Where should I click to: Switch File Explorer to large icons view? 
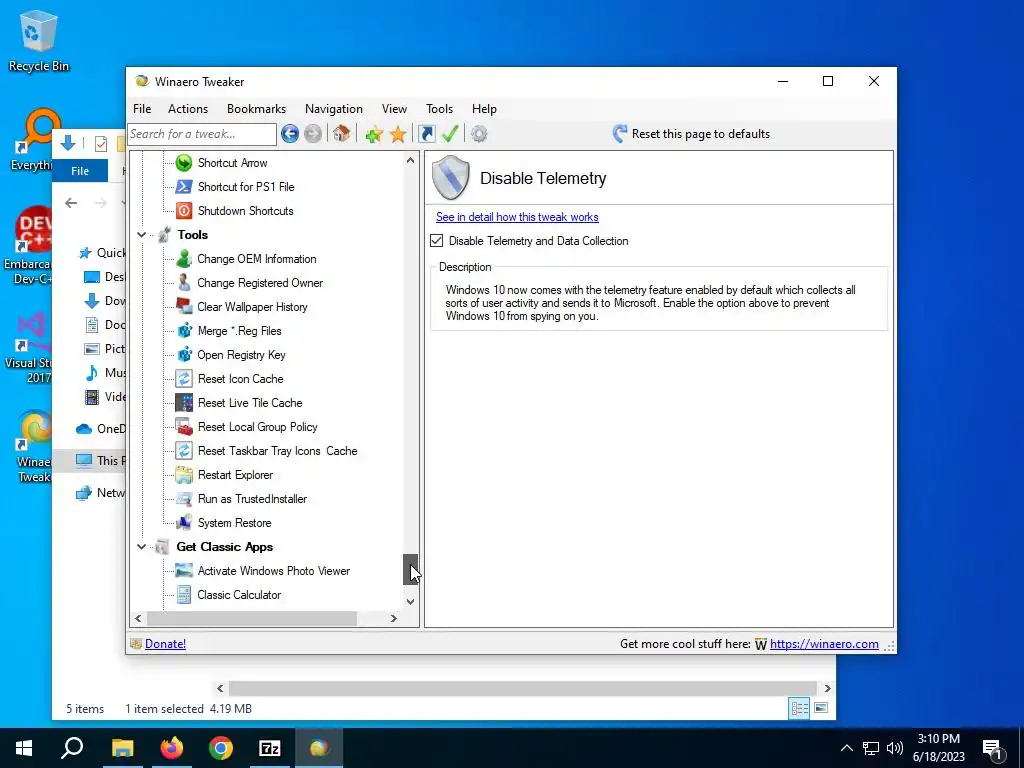point(822,708)
